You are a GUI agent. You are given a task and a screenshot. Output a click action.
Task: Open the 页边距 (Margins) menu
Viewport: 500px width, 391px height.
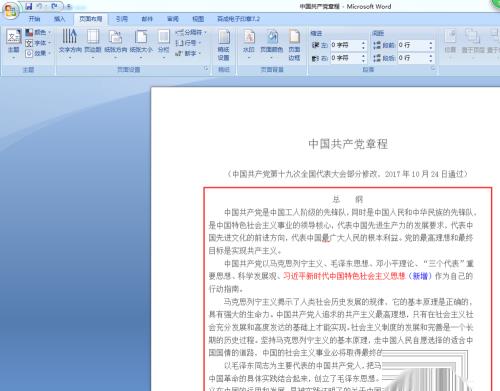(x=93, y=44)
